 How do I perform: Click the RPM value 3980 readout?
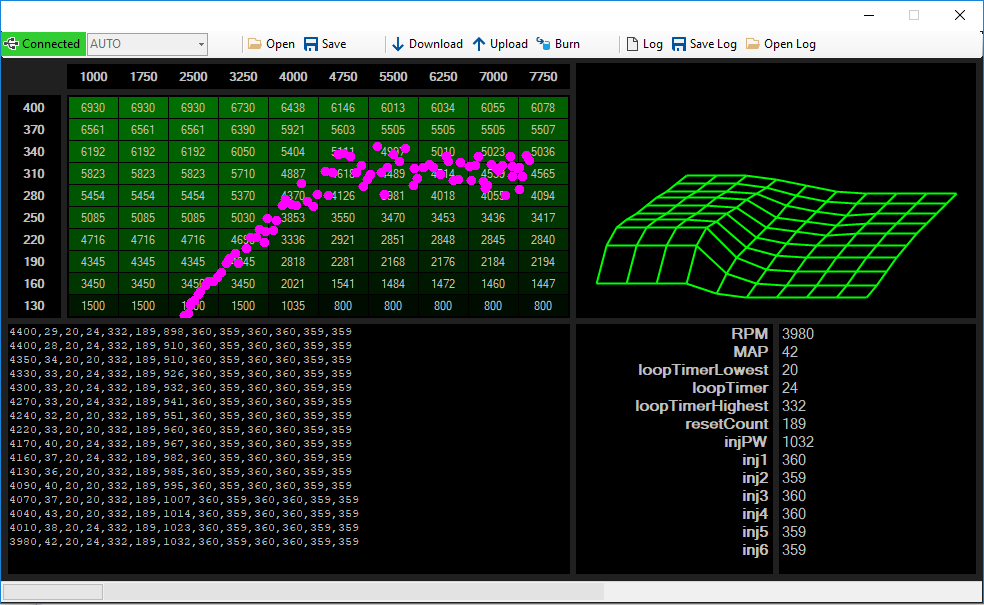coord(798,334)
